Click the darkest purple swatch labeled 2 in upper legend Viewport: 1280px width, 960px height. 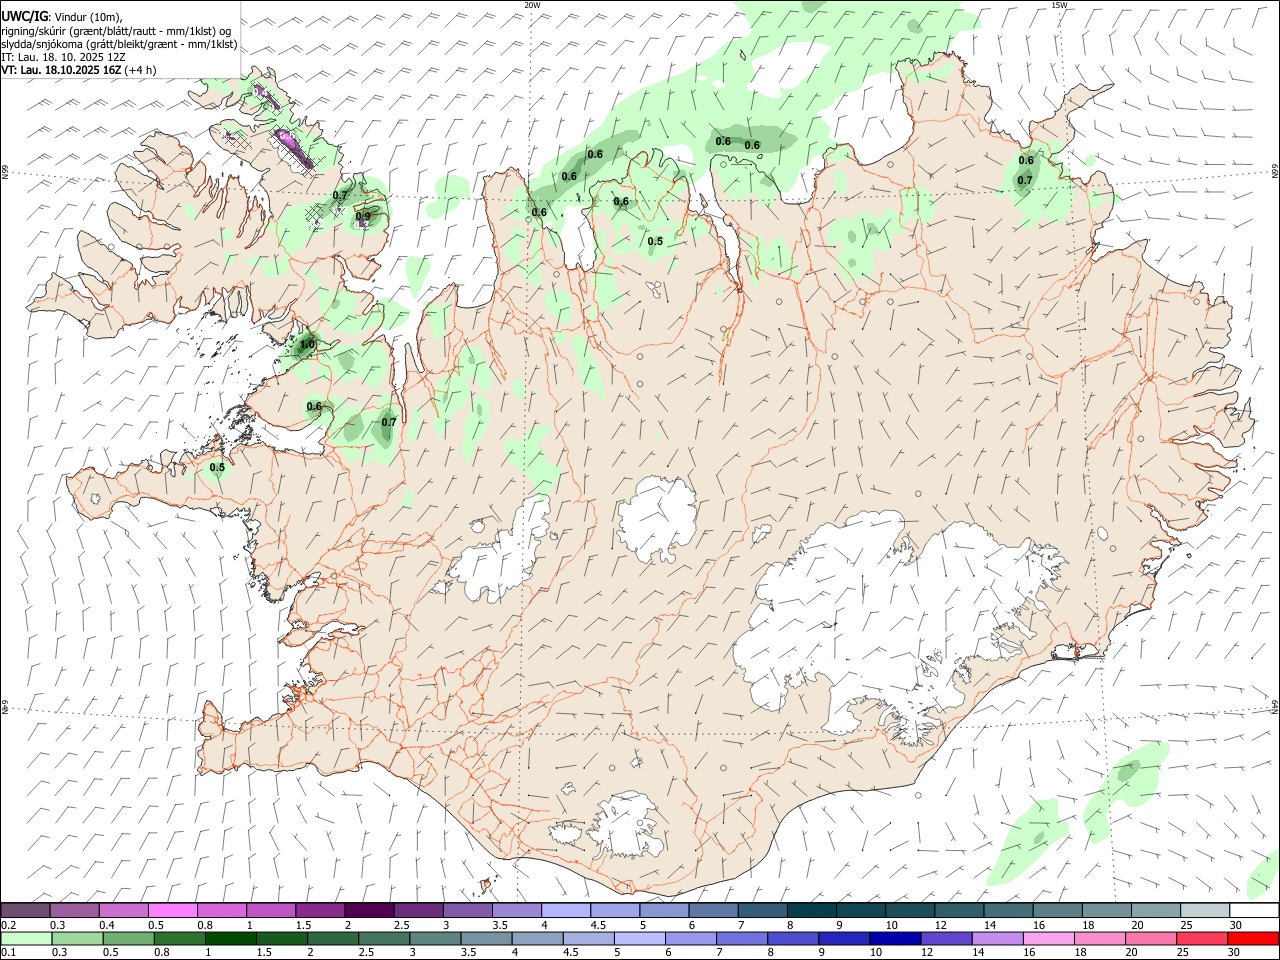click(x=368, y=911)
